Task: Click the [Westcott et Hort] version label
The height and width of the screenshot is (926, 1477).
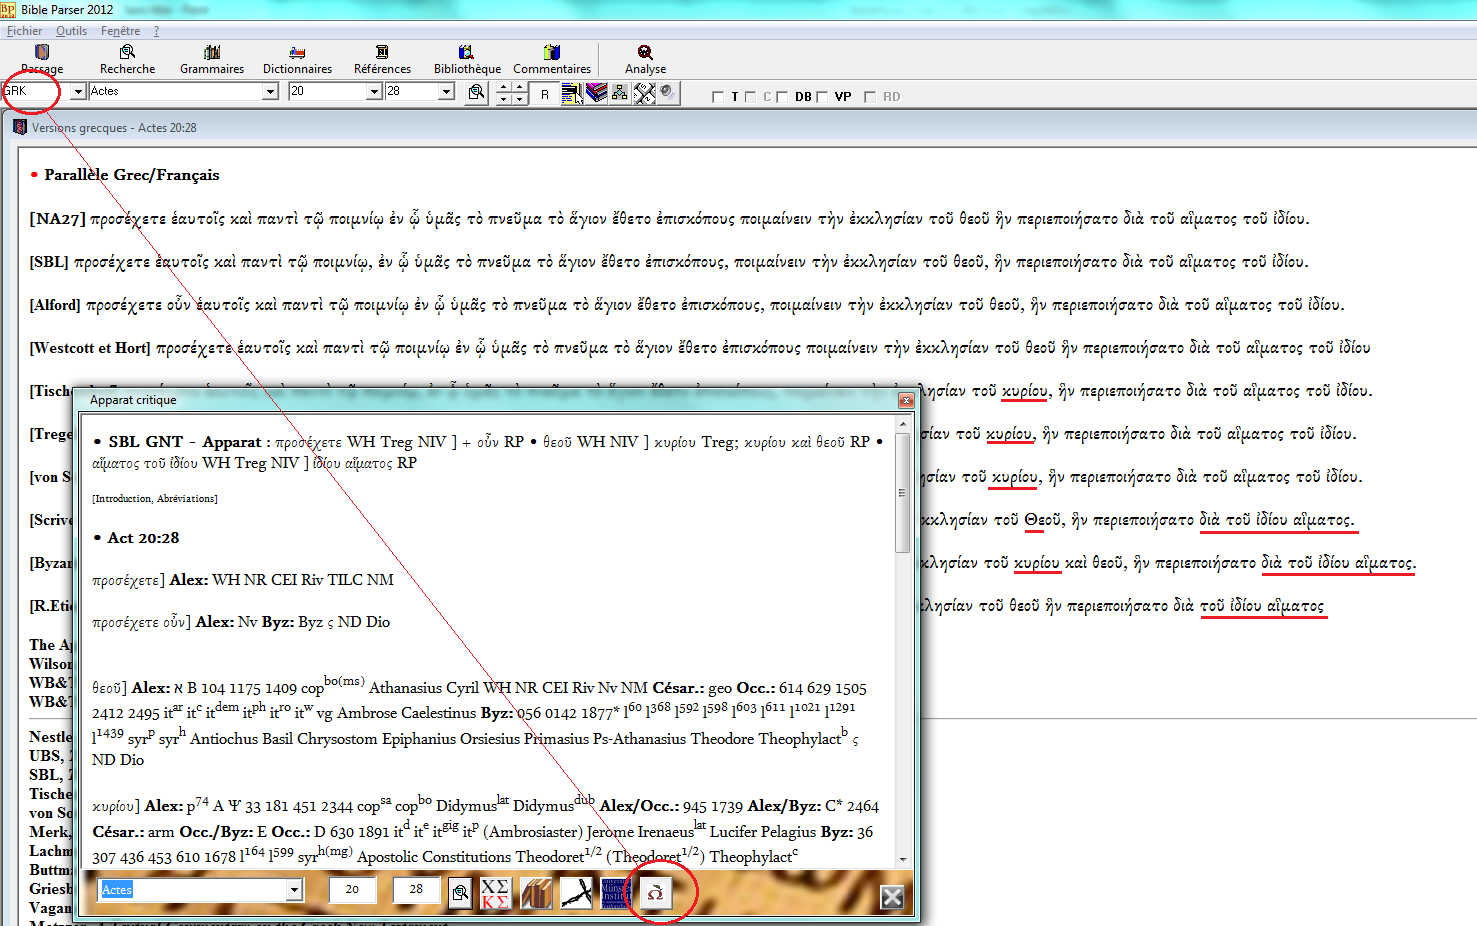Action: pyautogui.click(x=90, y=348)
